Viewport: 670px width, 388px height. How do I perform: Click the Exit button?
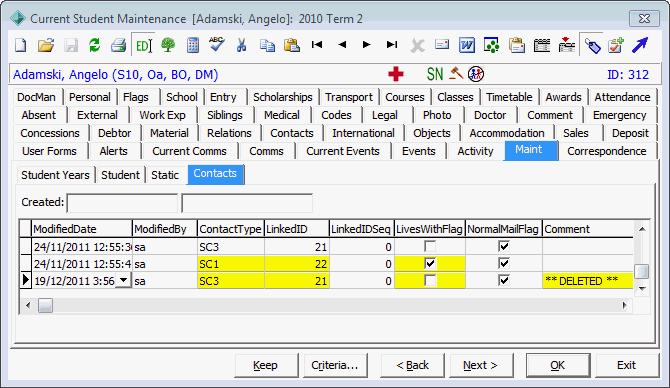tap(626, 365)
